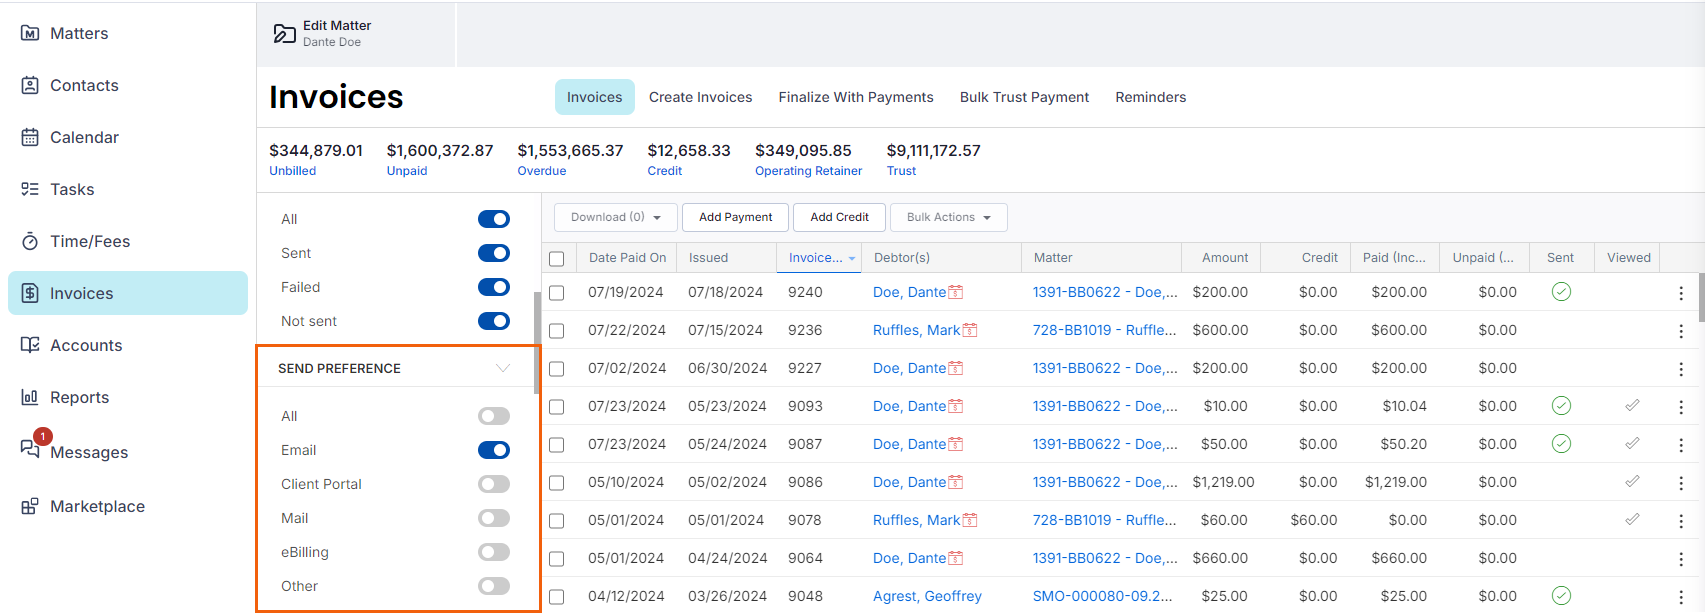Image resolution: width=1705 pixels, height=613 pixels.
Task: Select the Invoices tab
Action: (x=595, y=97)
